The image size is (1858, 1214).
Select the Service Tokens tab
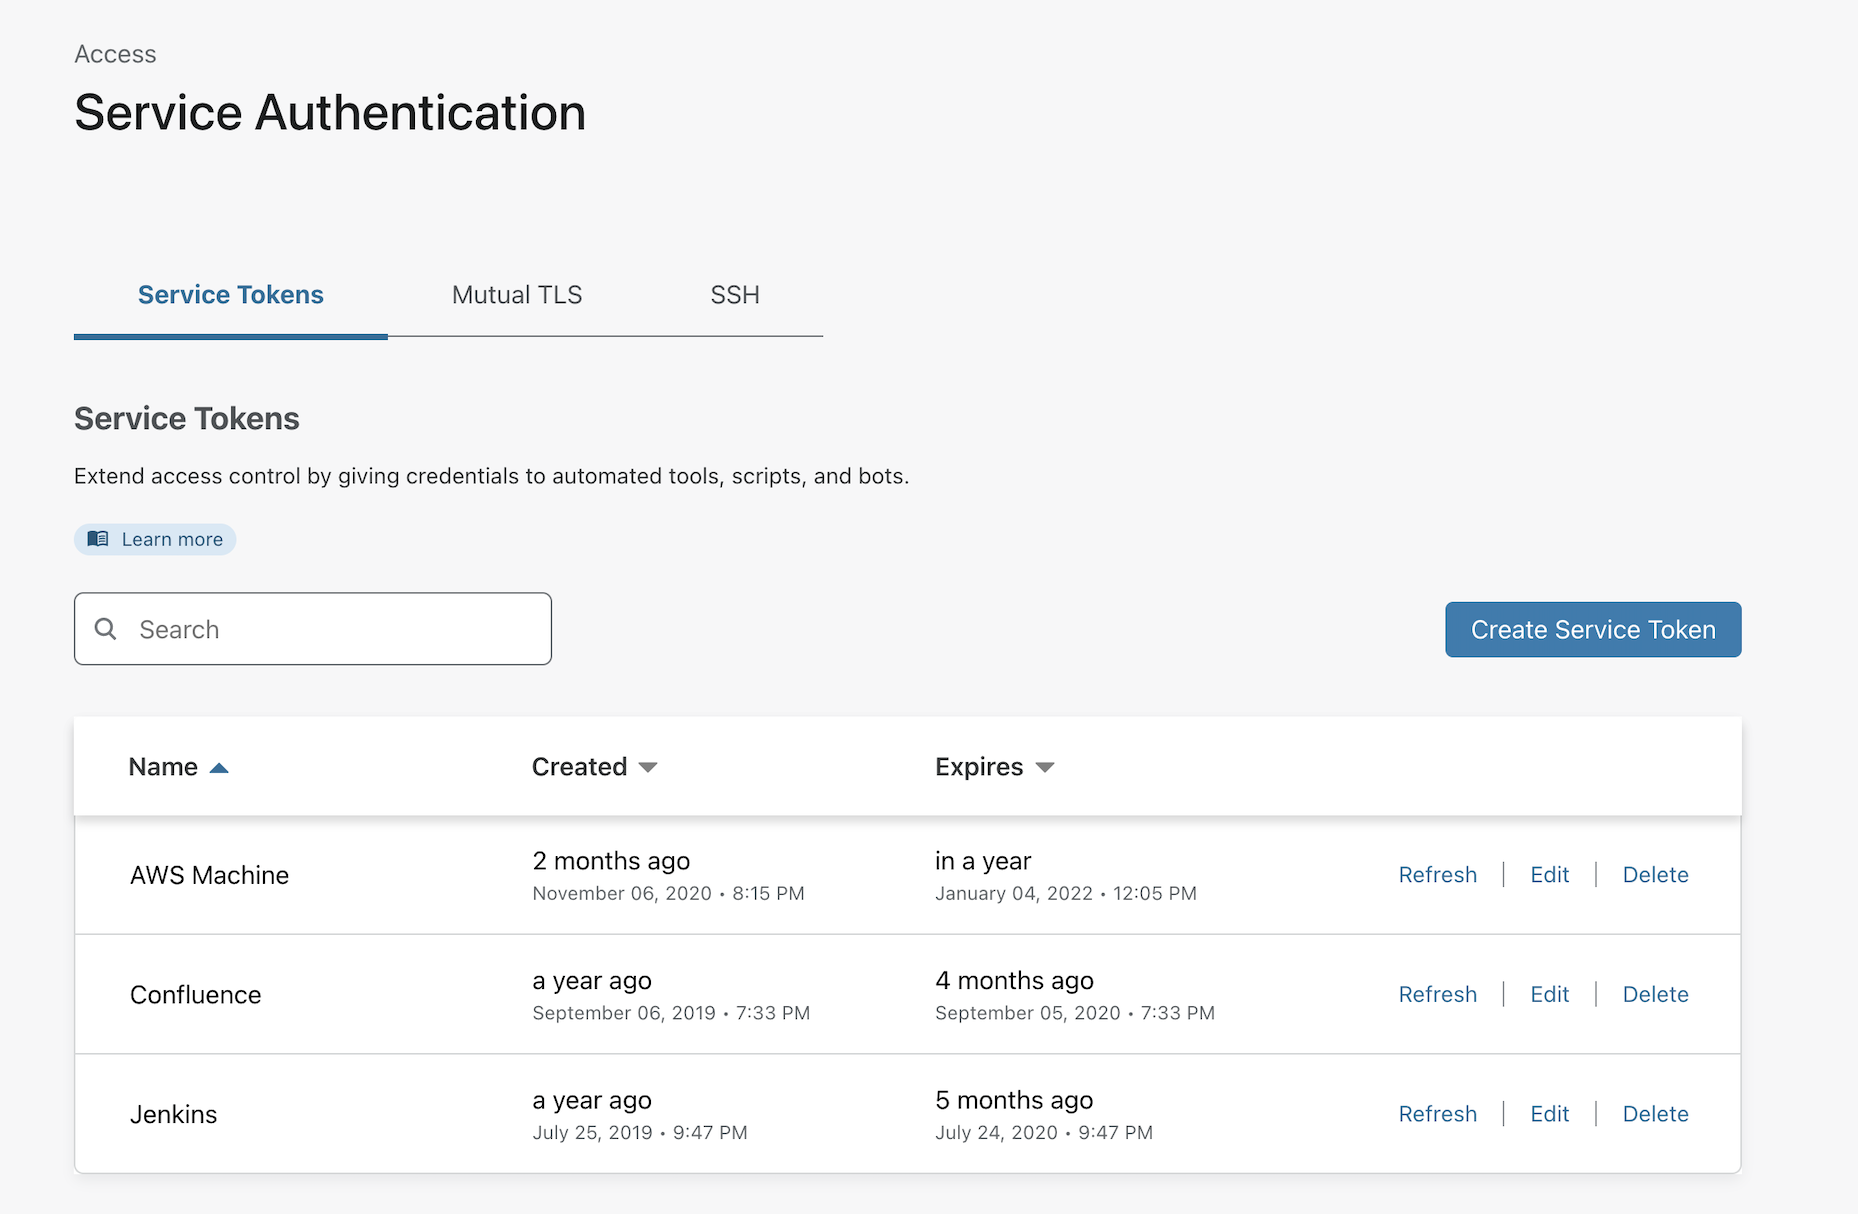230,294
